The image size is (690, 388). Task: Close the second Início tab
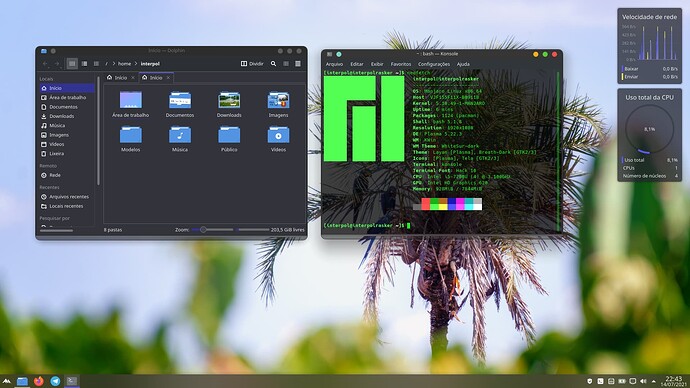point(168,78)
